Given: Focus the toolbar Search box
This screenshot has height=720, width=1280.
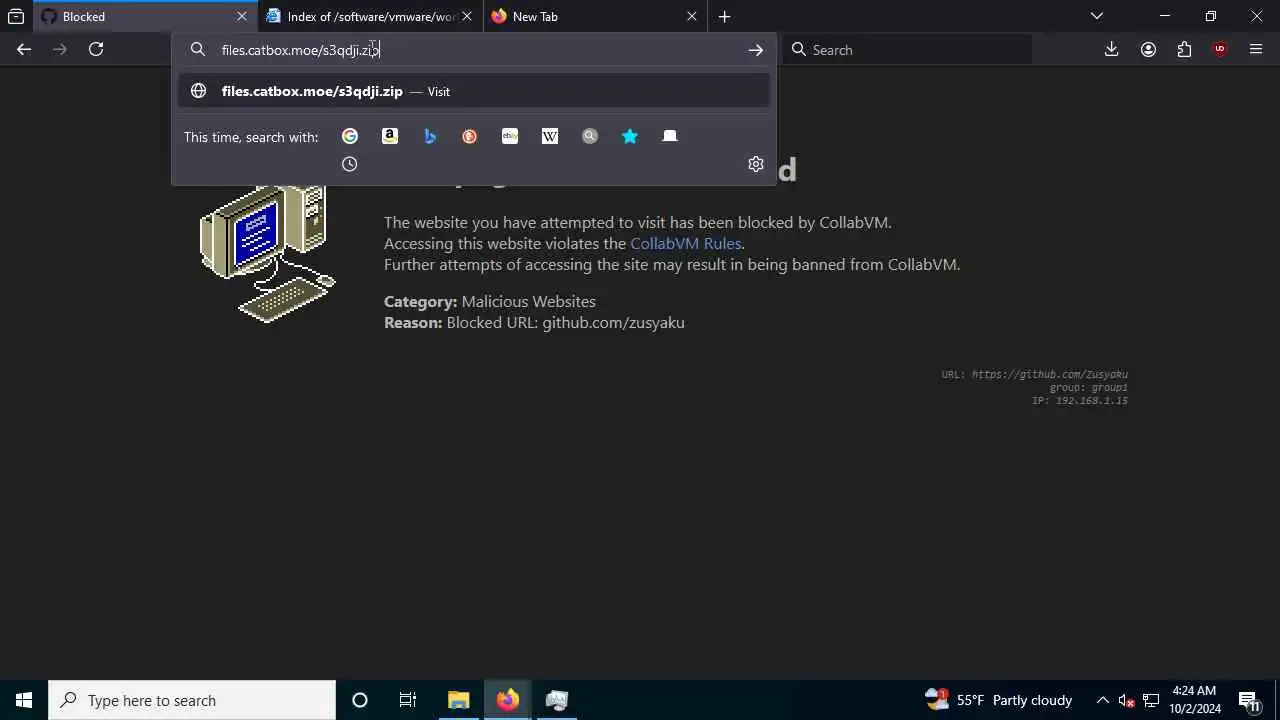Looking at the screenshot, I should tap(908, 49).
